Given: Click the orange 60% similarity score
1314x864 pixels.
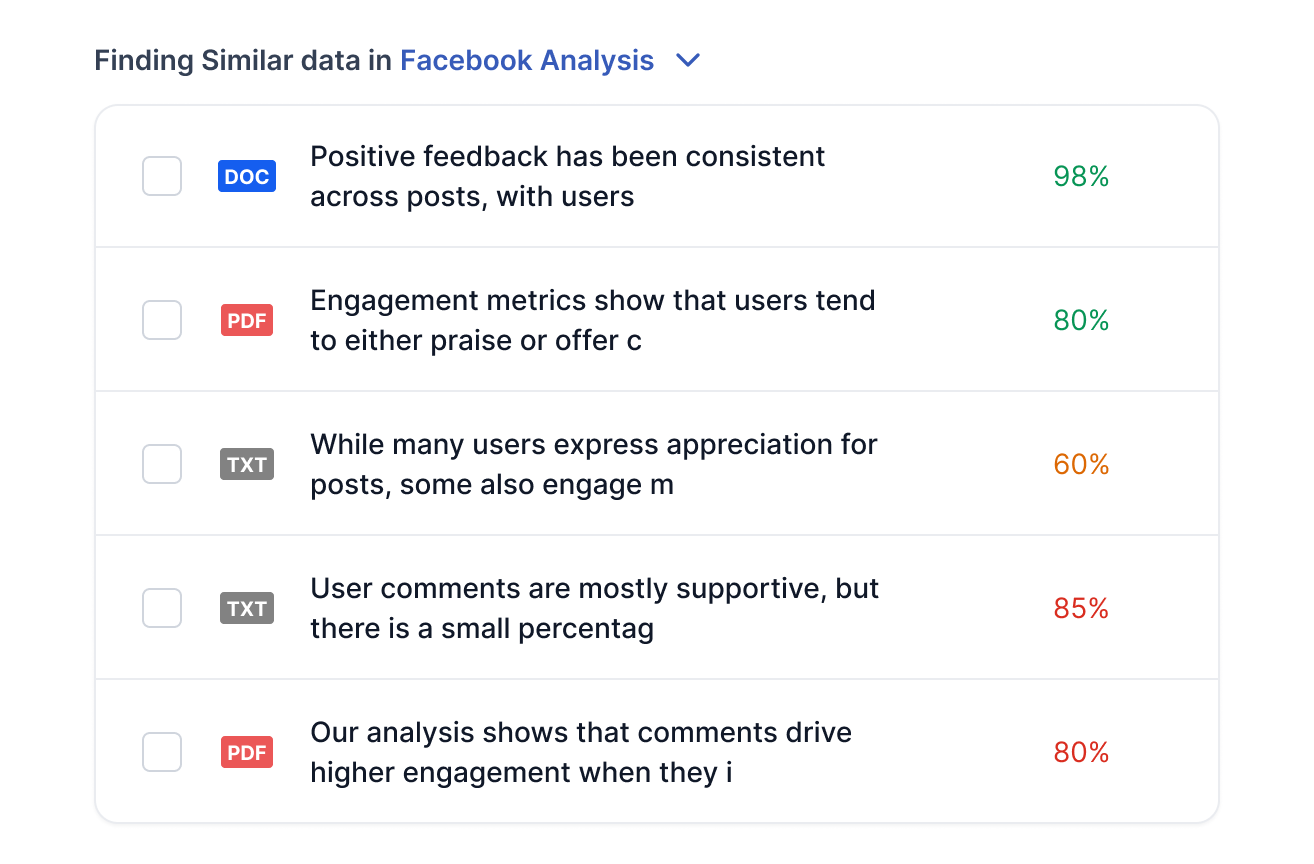Looking at the screenshot, I should pyautogui.click(x=1081, y=465).
